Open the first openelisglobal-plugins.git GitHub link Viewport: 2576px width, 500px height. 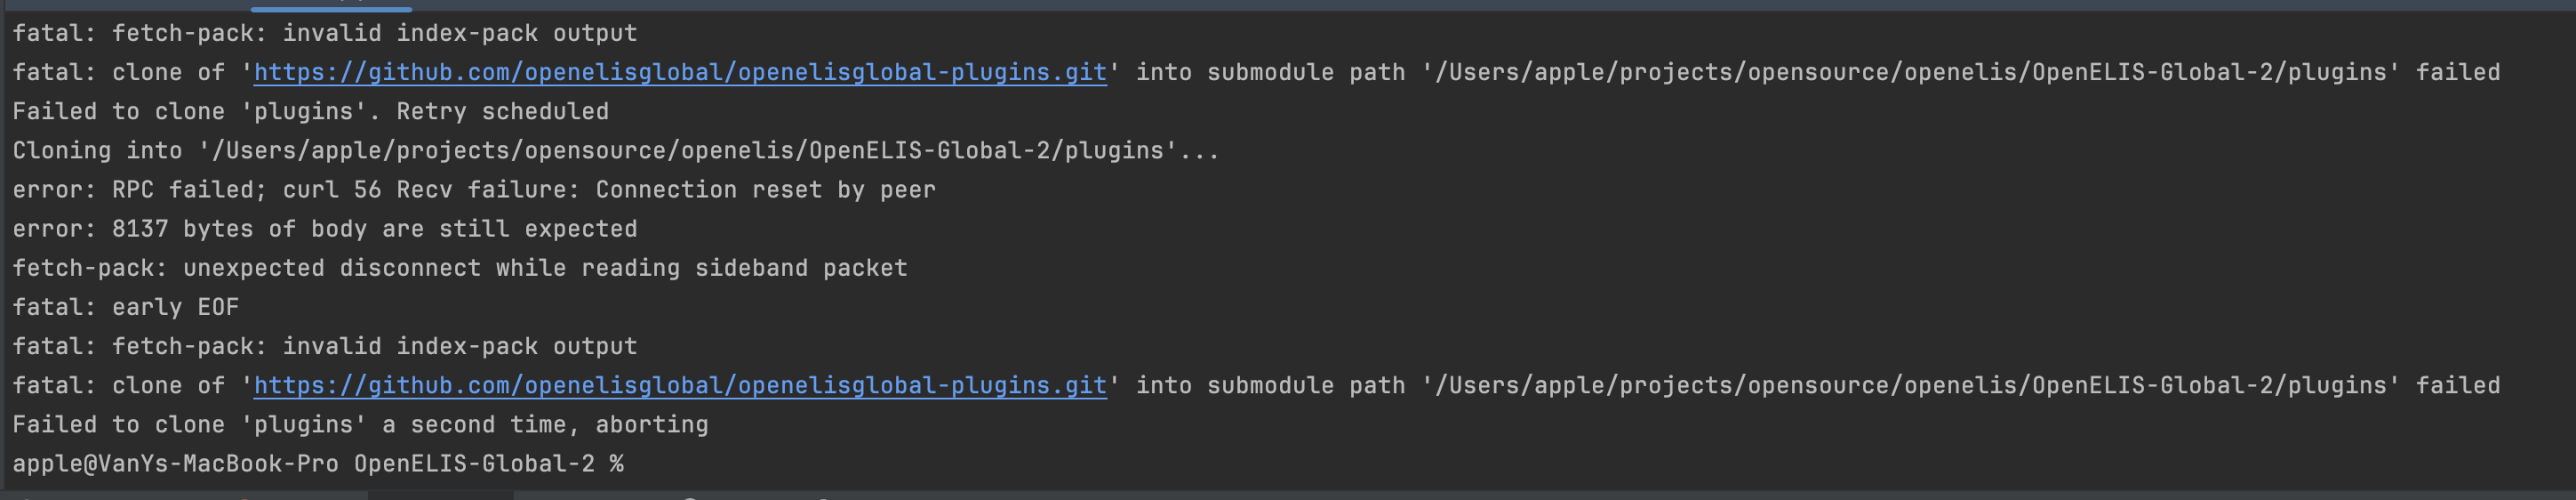[680, 72]
